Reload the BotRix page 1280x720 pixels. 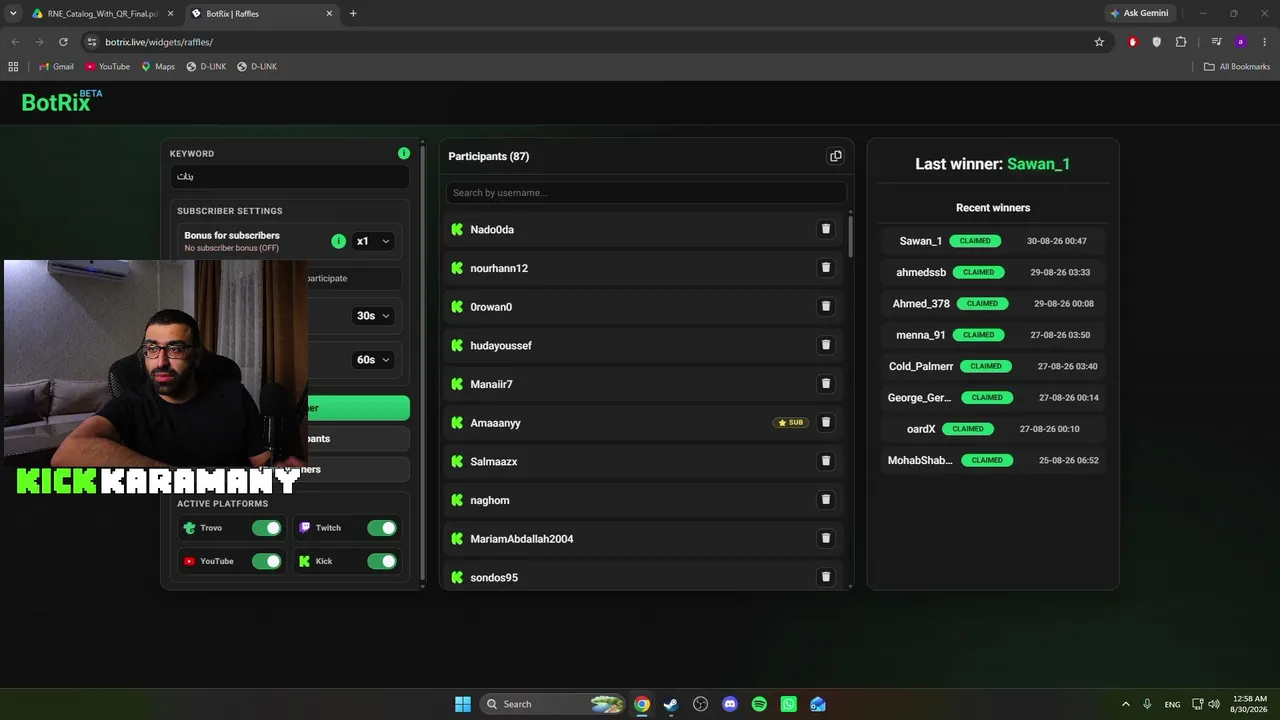[x=63, y=42]
